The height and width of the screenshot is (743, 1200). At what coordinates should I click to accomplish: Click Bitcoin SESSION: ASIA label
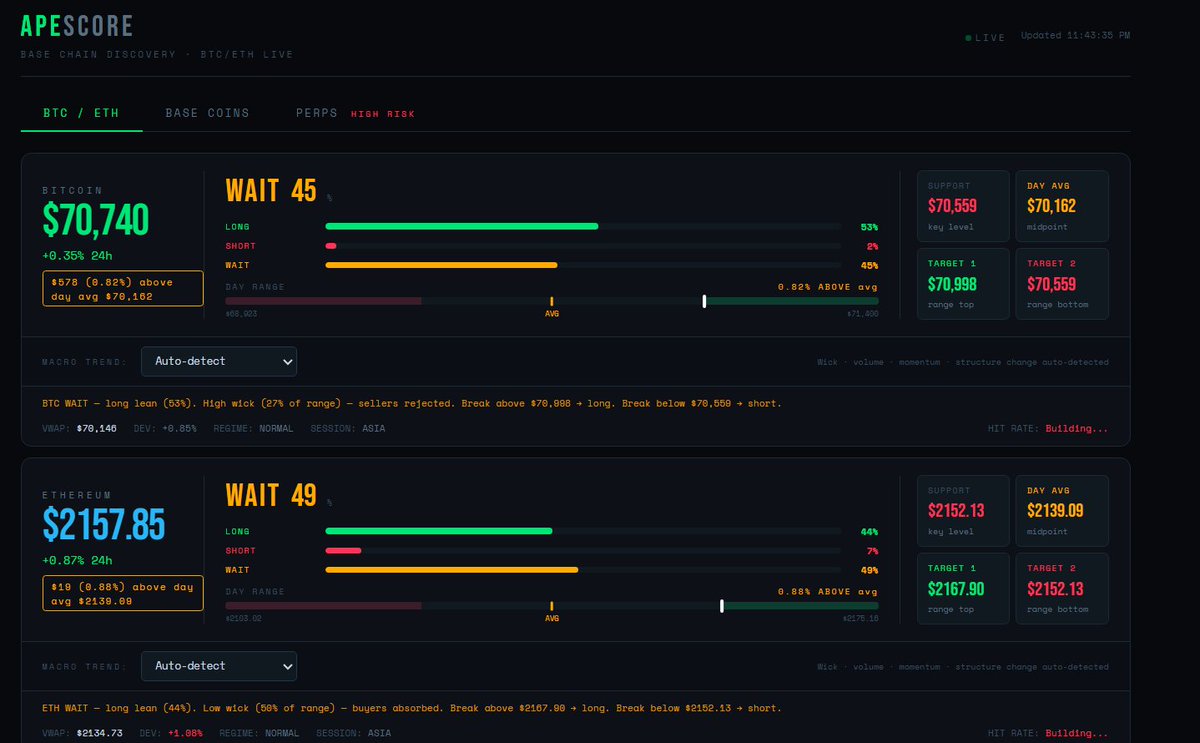(350, 428)
